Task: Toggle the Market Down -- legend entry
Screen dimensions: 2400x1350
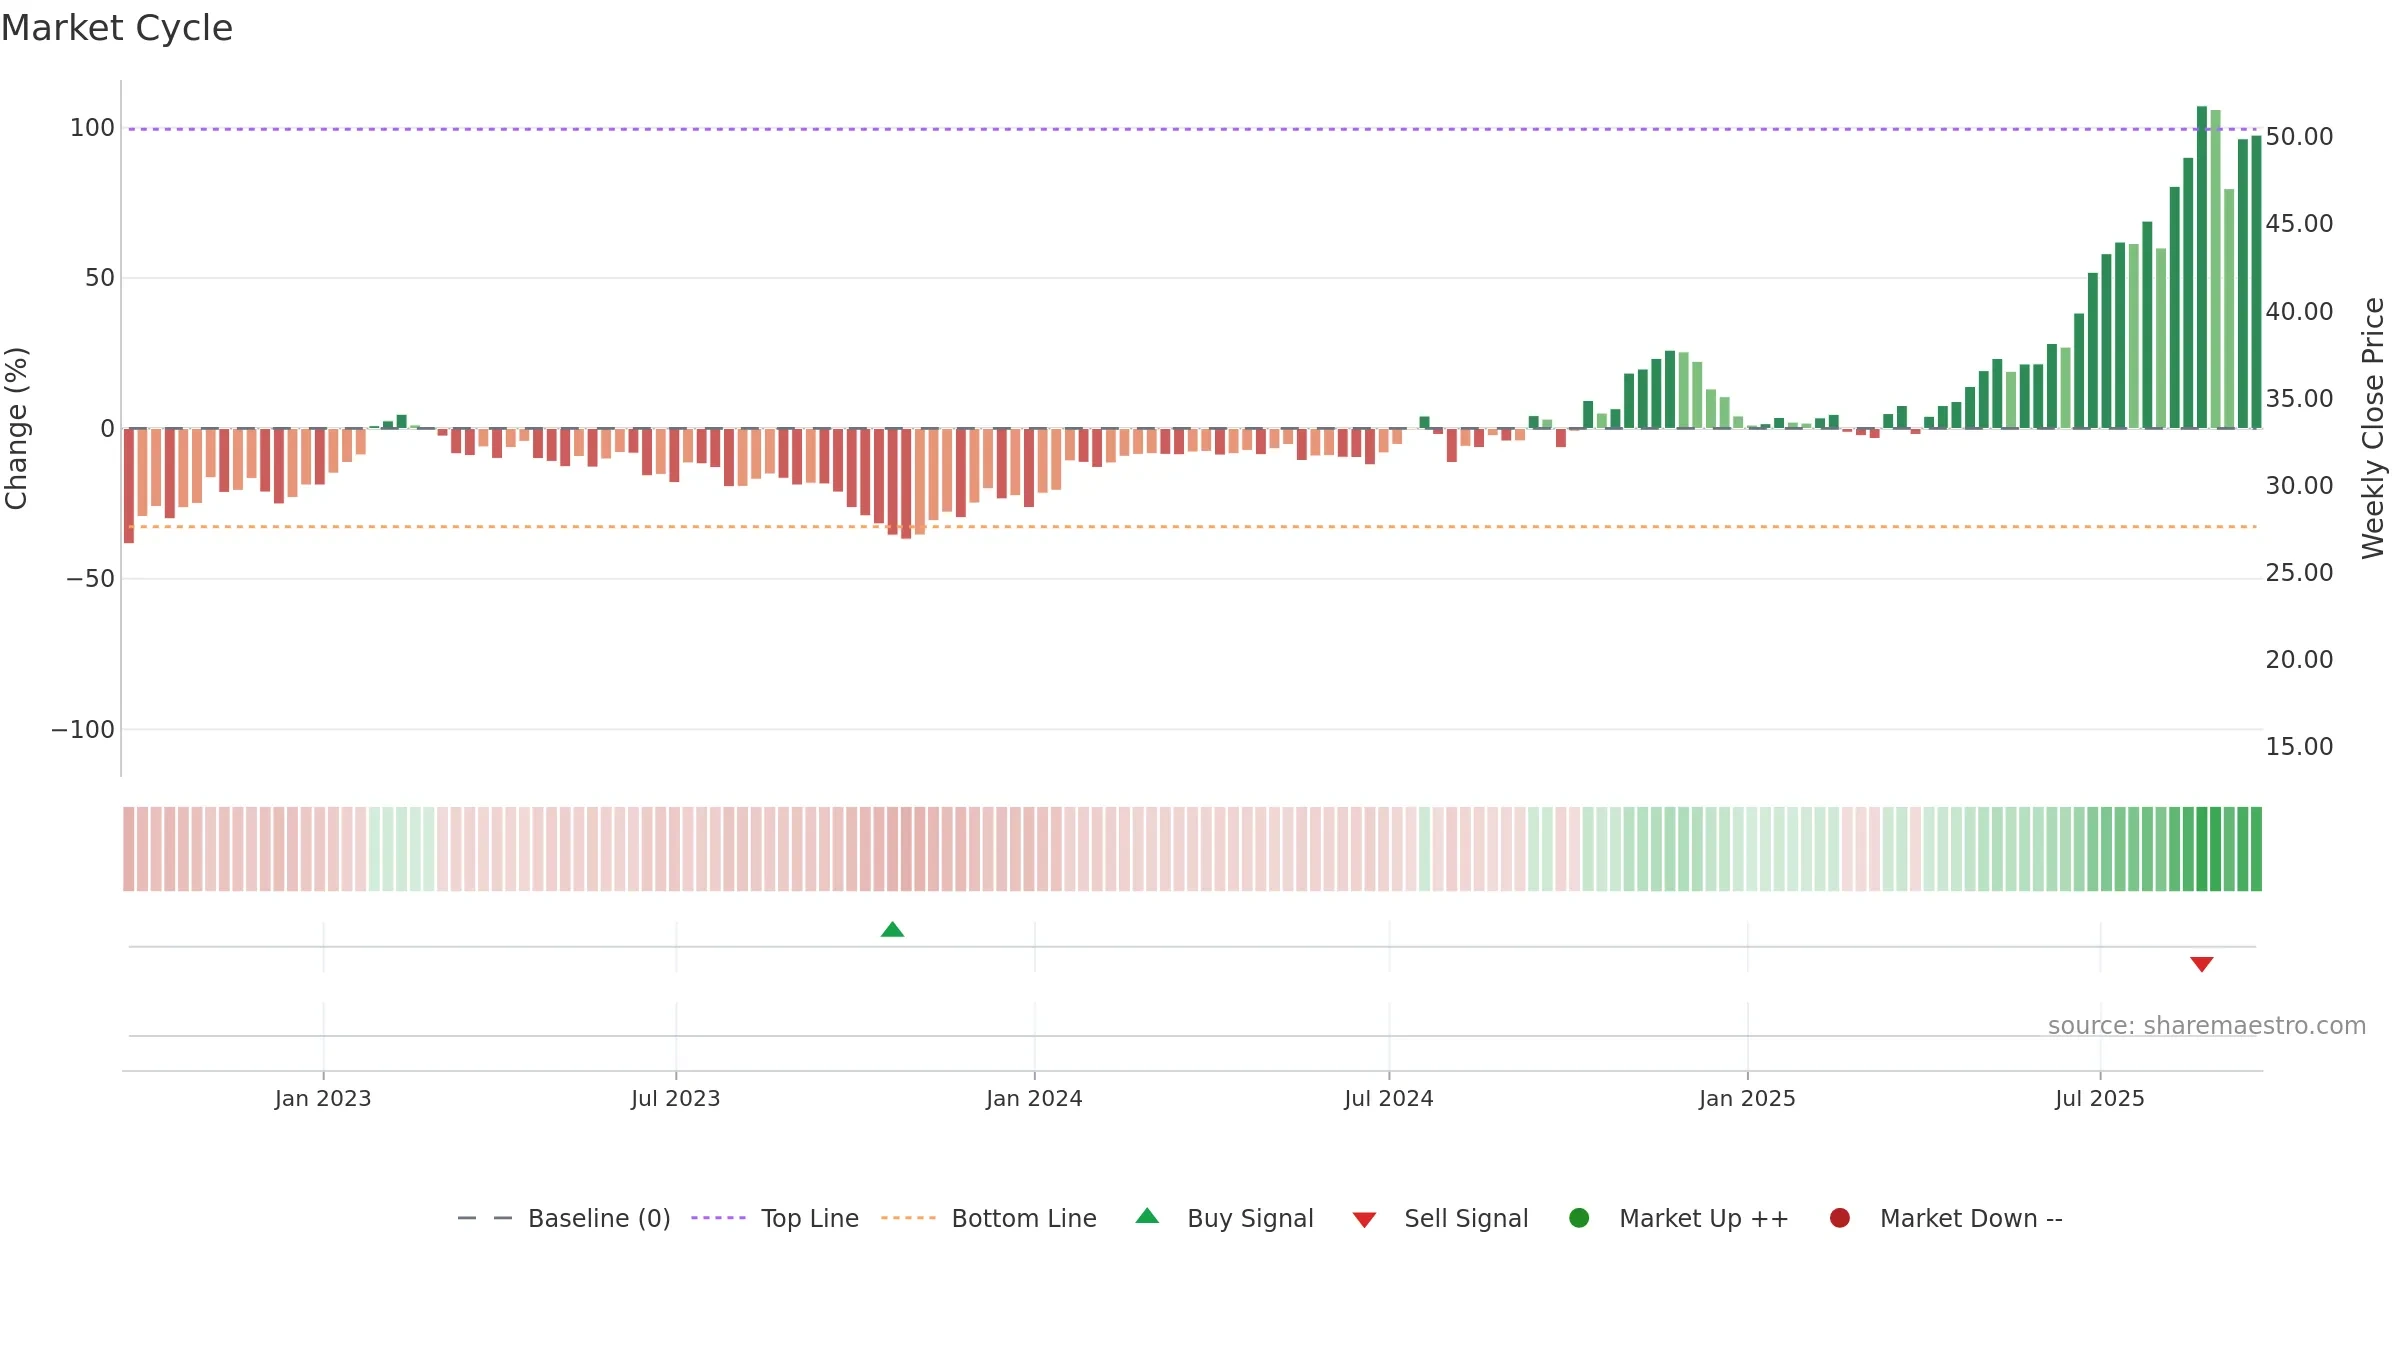Action: click(x=1946, y=1218)
